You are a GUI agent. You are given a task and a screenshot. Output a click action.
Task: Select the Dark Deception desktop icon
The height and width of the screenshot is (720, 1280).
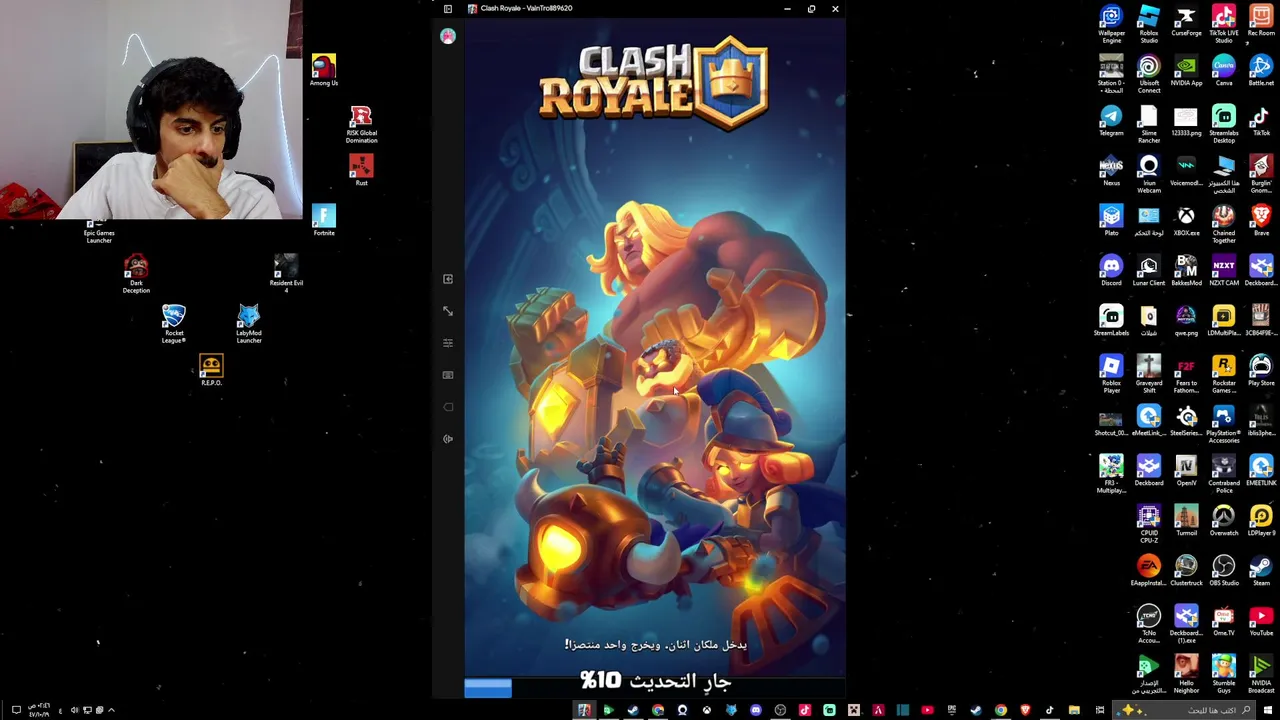136,274
